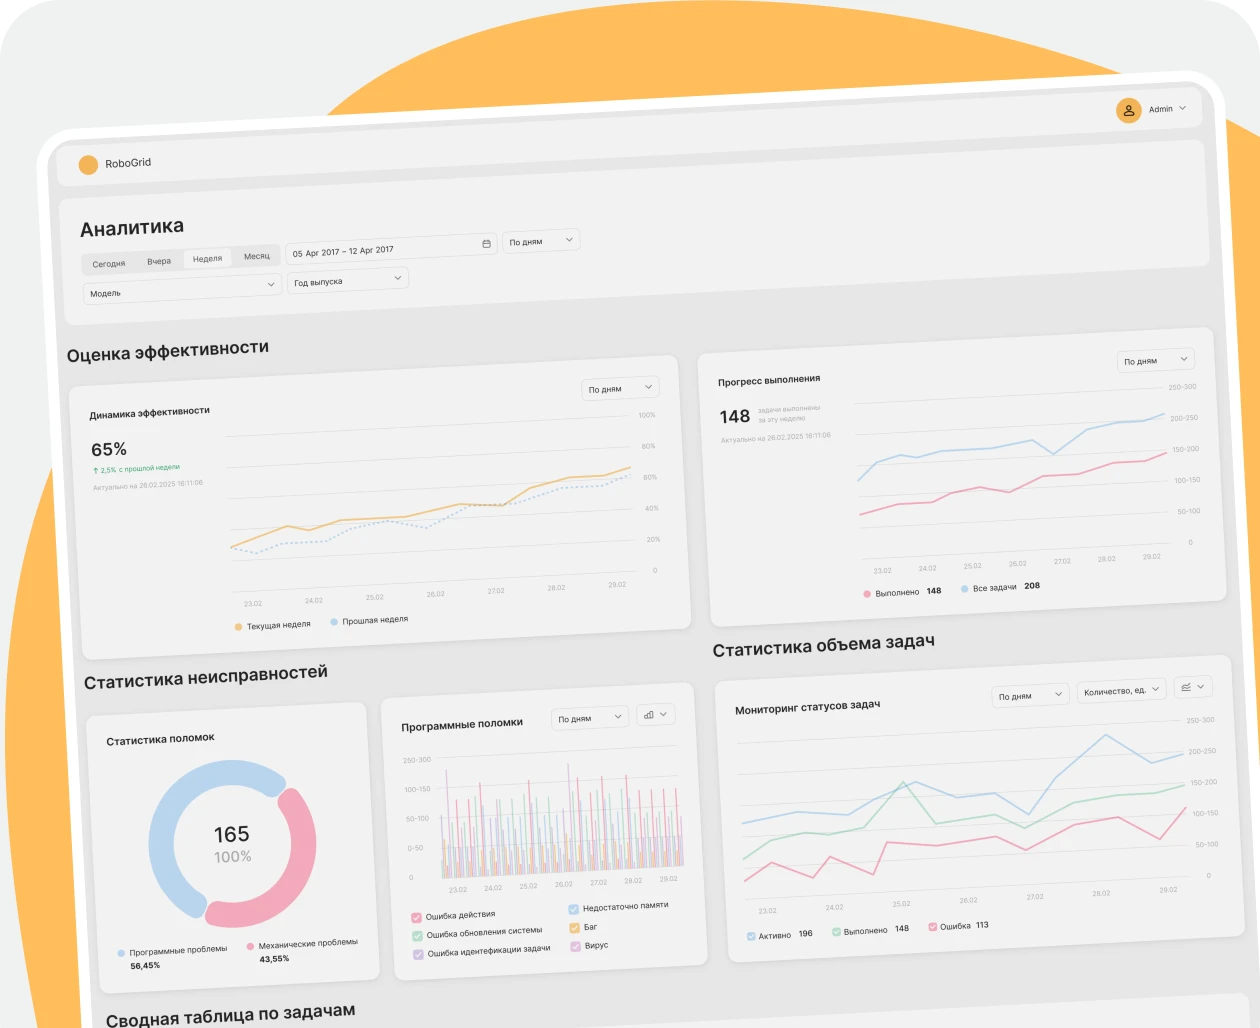The image size is (1260, 1028).
Task: Click the 165 total in the donut center
Action: 231,835
